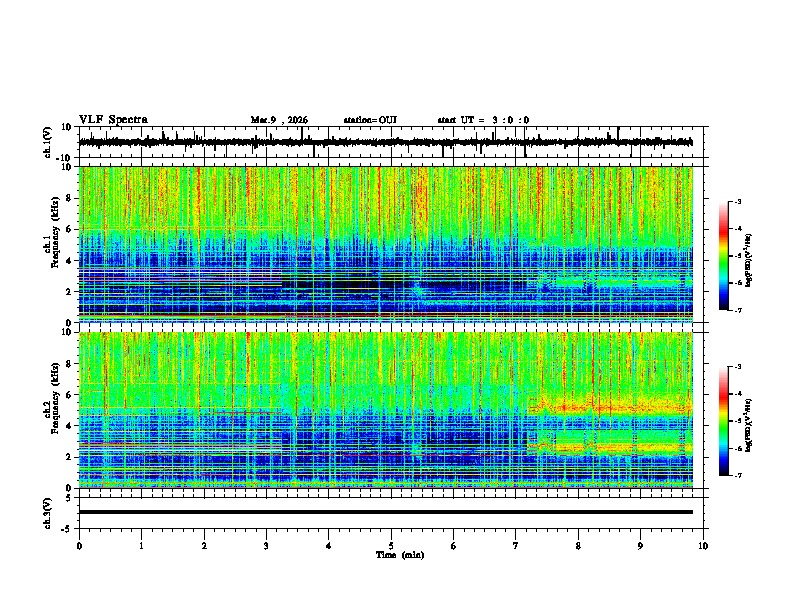The image size is (792, 612).
Task: Click the flat black ch.3 voltage trace
Action: (385, 512)
